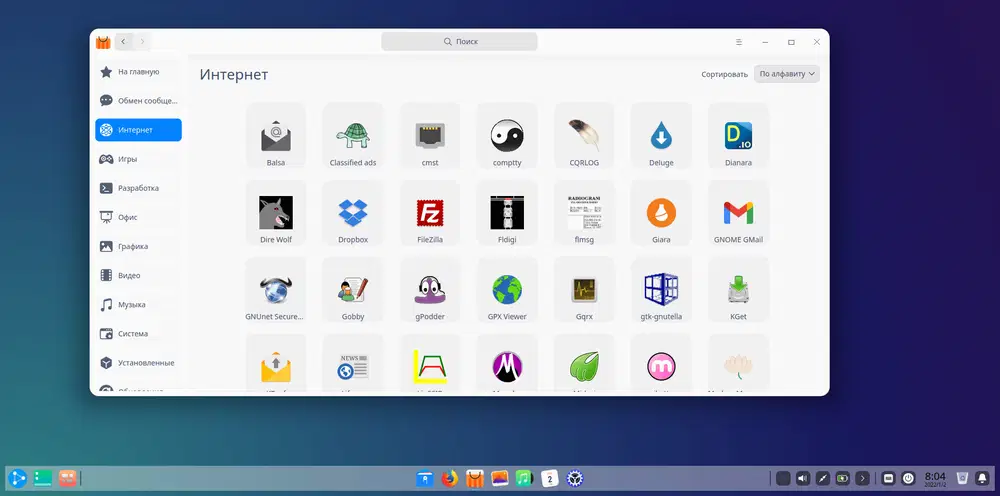Open the battery indicator in the tray
This screenshot has height=496, width=1000.
(x=842, y=478)
